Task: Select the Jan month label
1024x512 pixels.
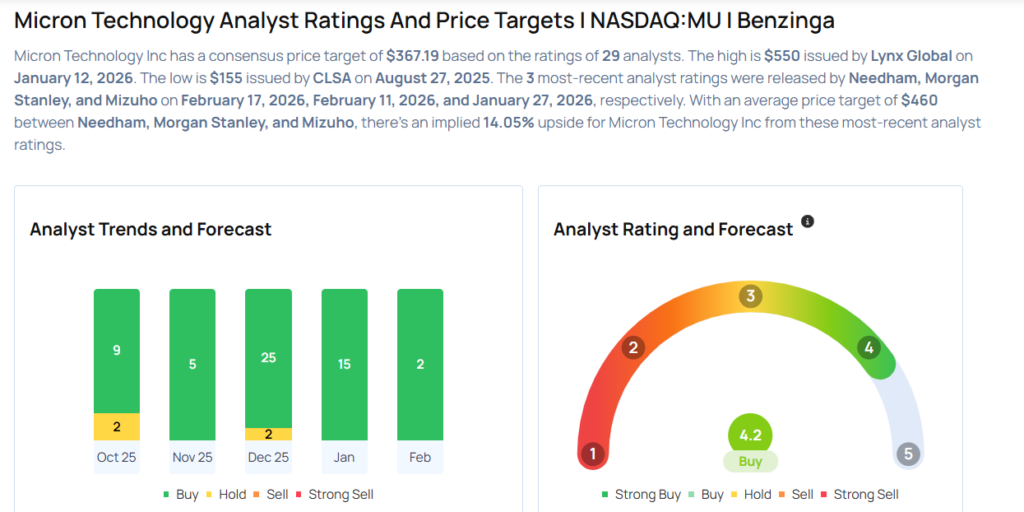Action: (x=344, y=457)
